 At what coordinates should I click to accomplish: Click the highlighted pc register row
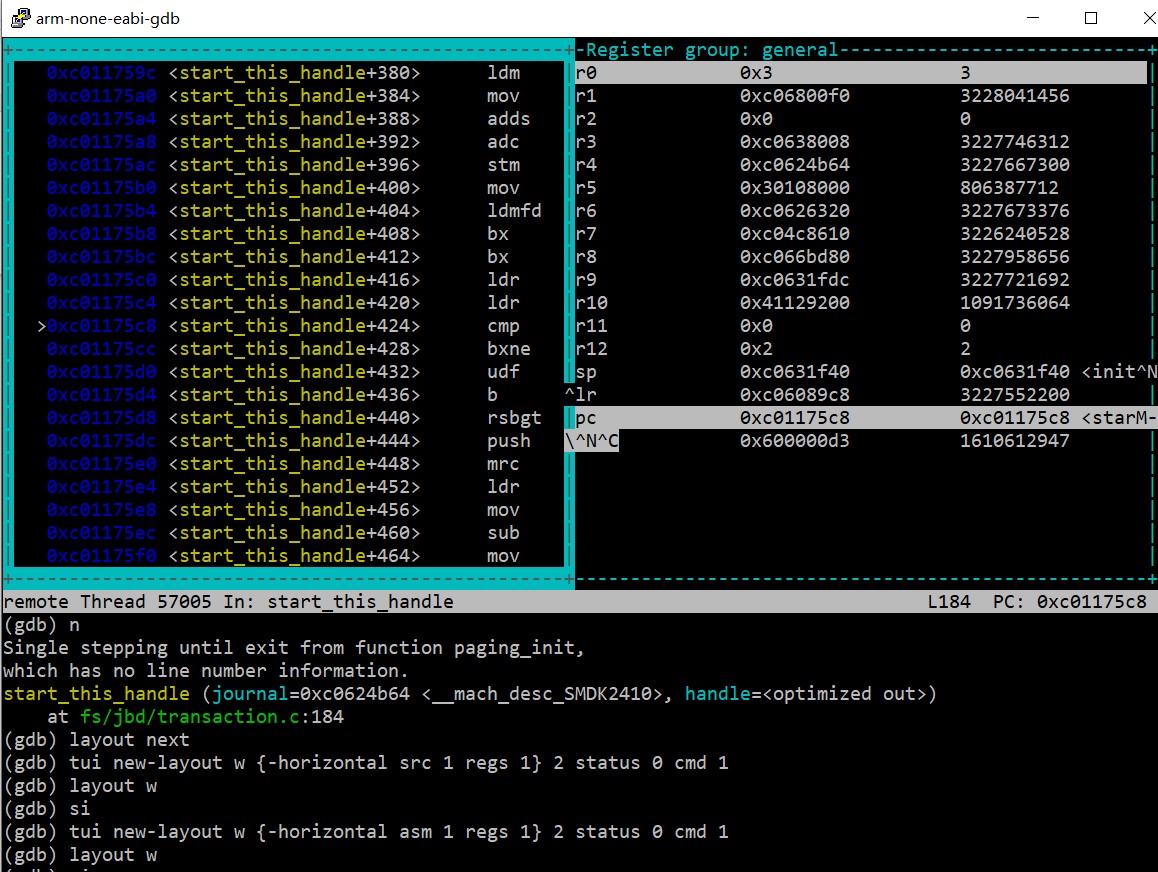point(866,418)
